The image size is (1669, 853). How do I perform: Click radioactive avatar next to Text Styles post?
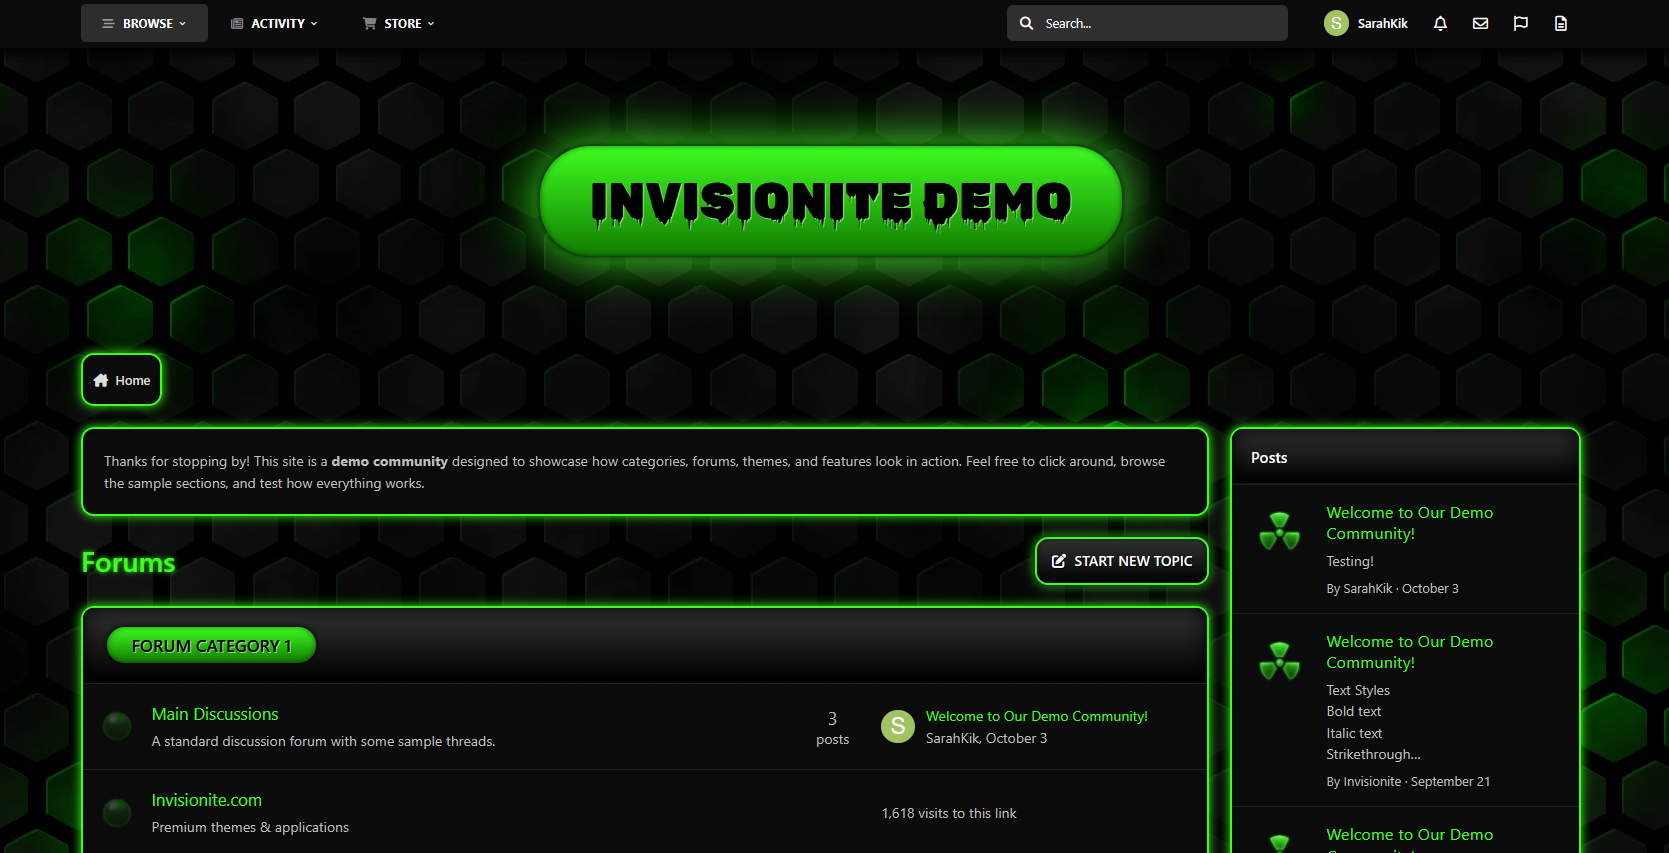(1279, 660)
